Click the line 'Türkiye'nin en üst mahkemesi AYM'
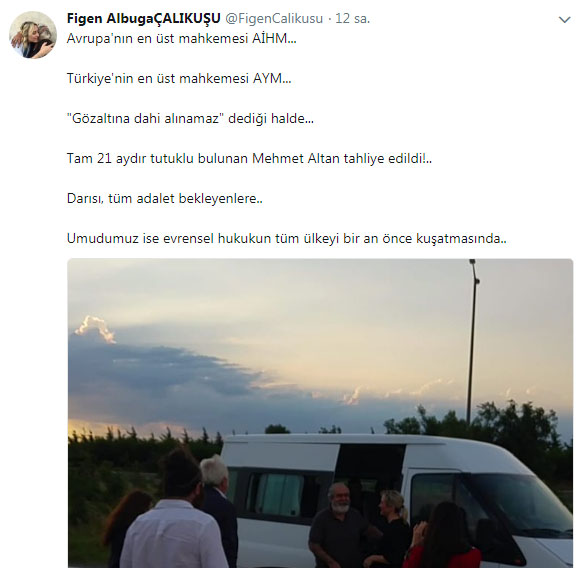Image resolution: width=578 pixels, height=568 pixels. [x=179, y=78]
